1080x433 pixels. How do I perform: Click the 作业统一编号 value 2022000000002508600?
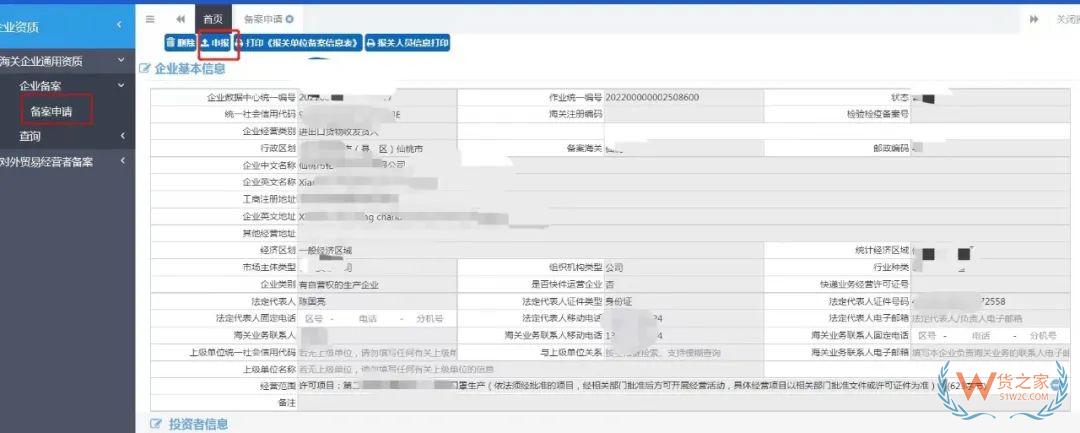pos(652,97)
